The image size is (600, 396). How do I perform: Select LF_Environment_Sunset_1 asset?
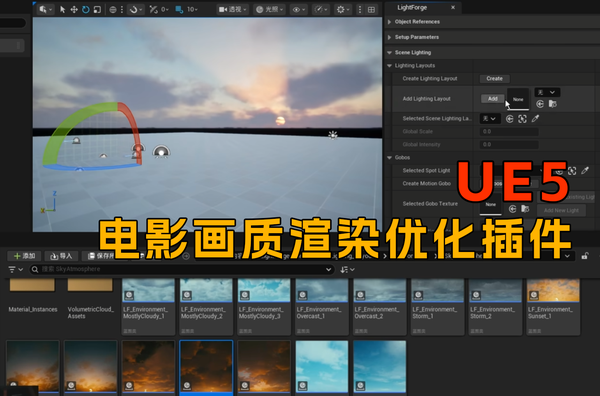[553, 307]
